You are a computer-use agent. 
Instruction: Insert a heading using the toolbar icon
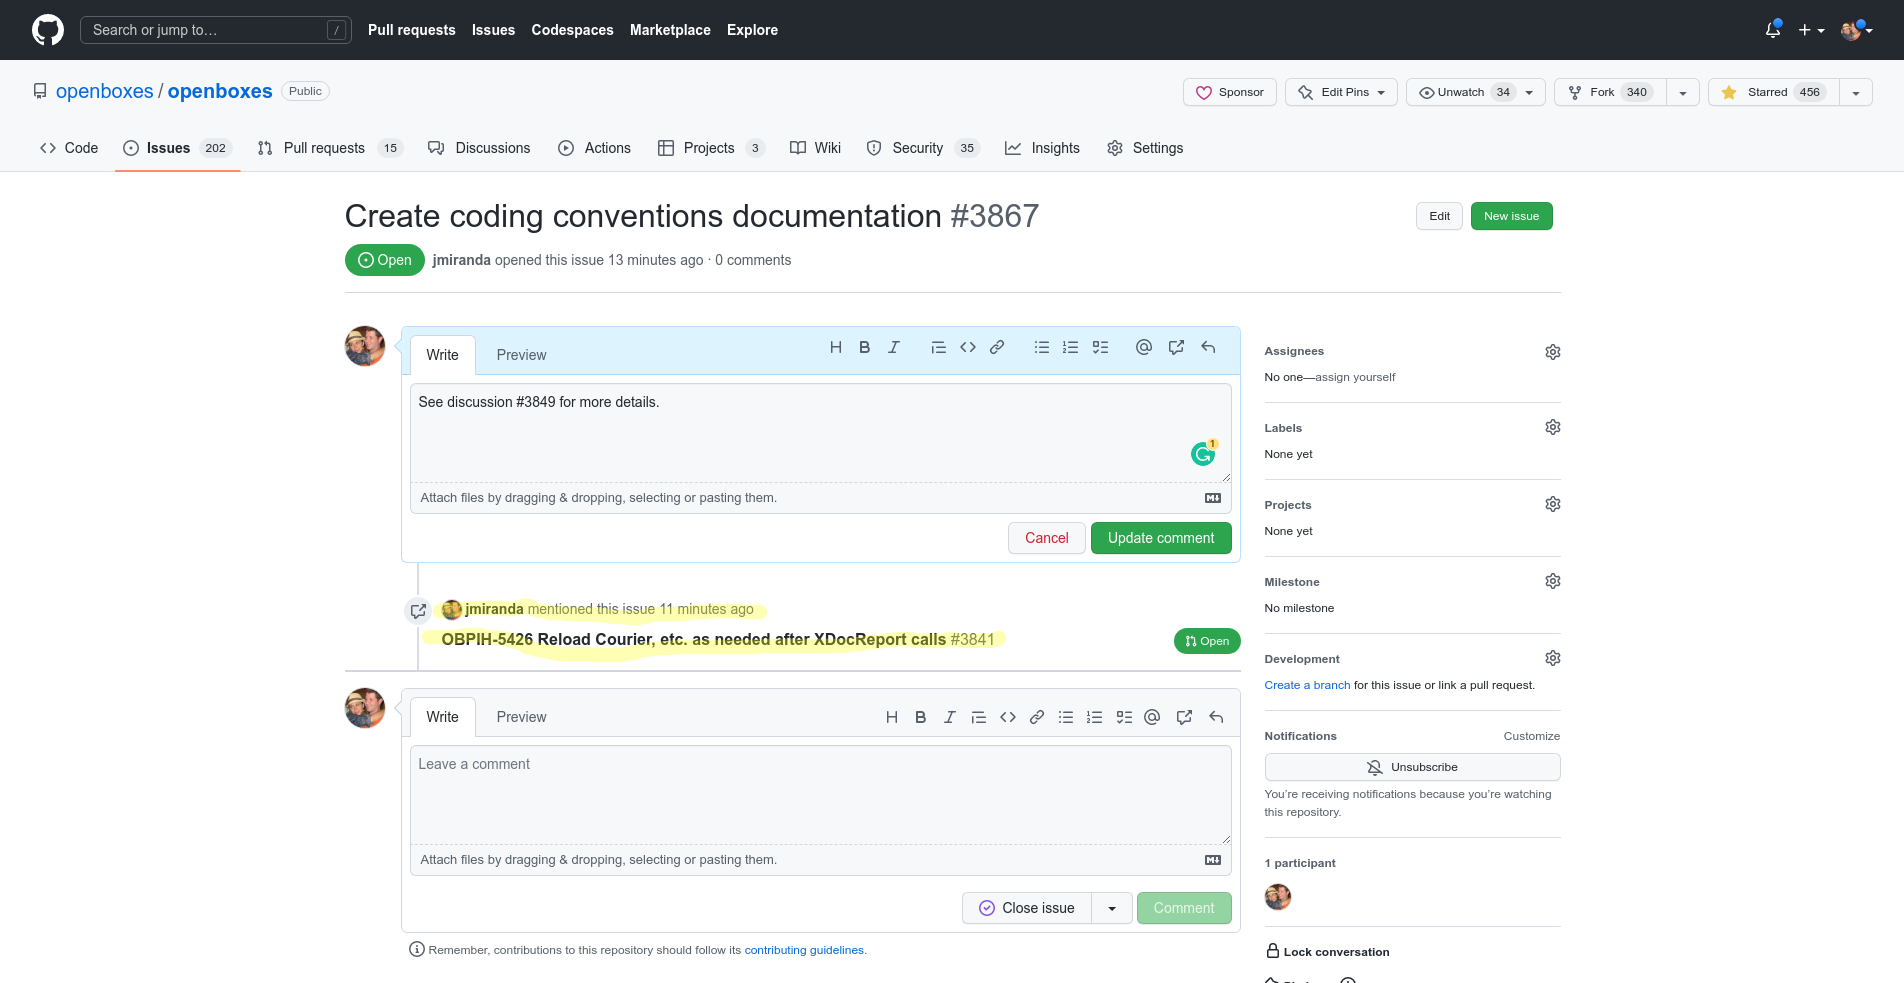pos(891,717)
